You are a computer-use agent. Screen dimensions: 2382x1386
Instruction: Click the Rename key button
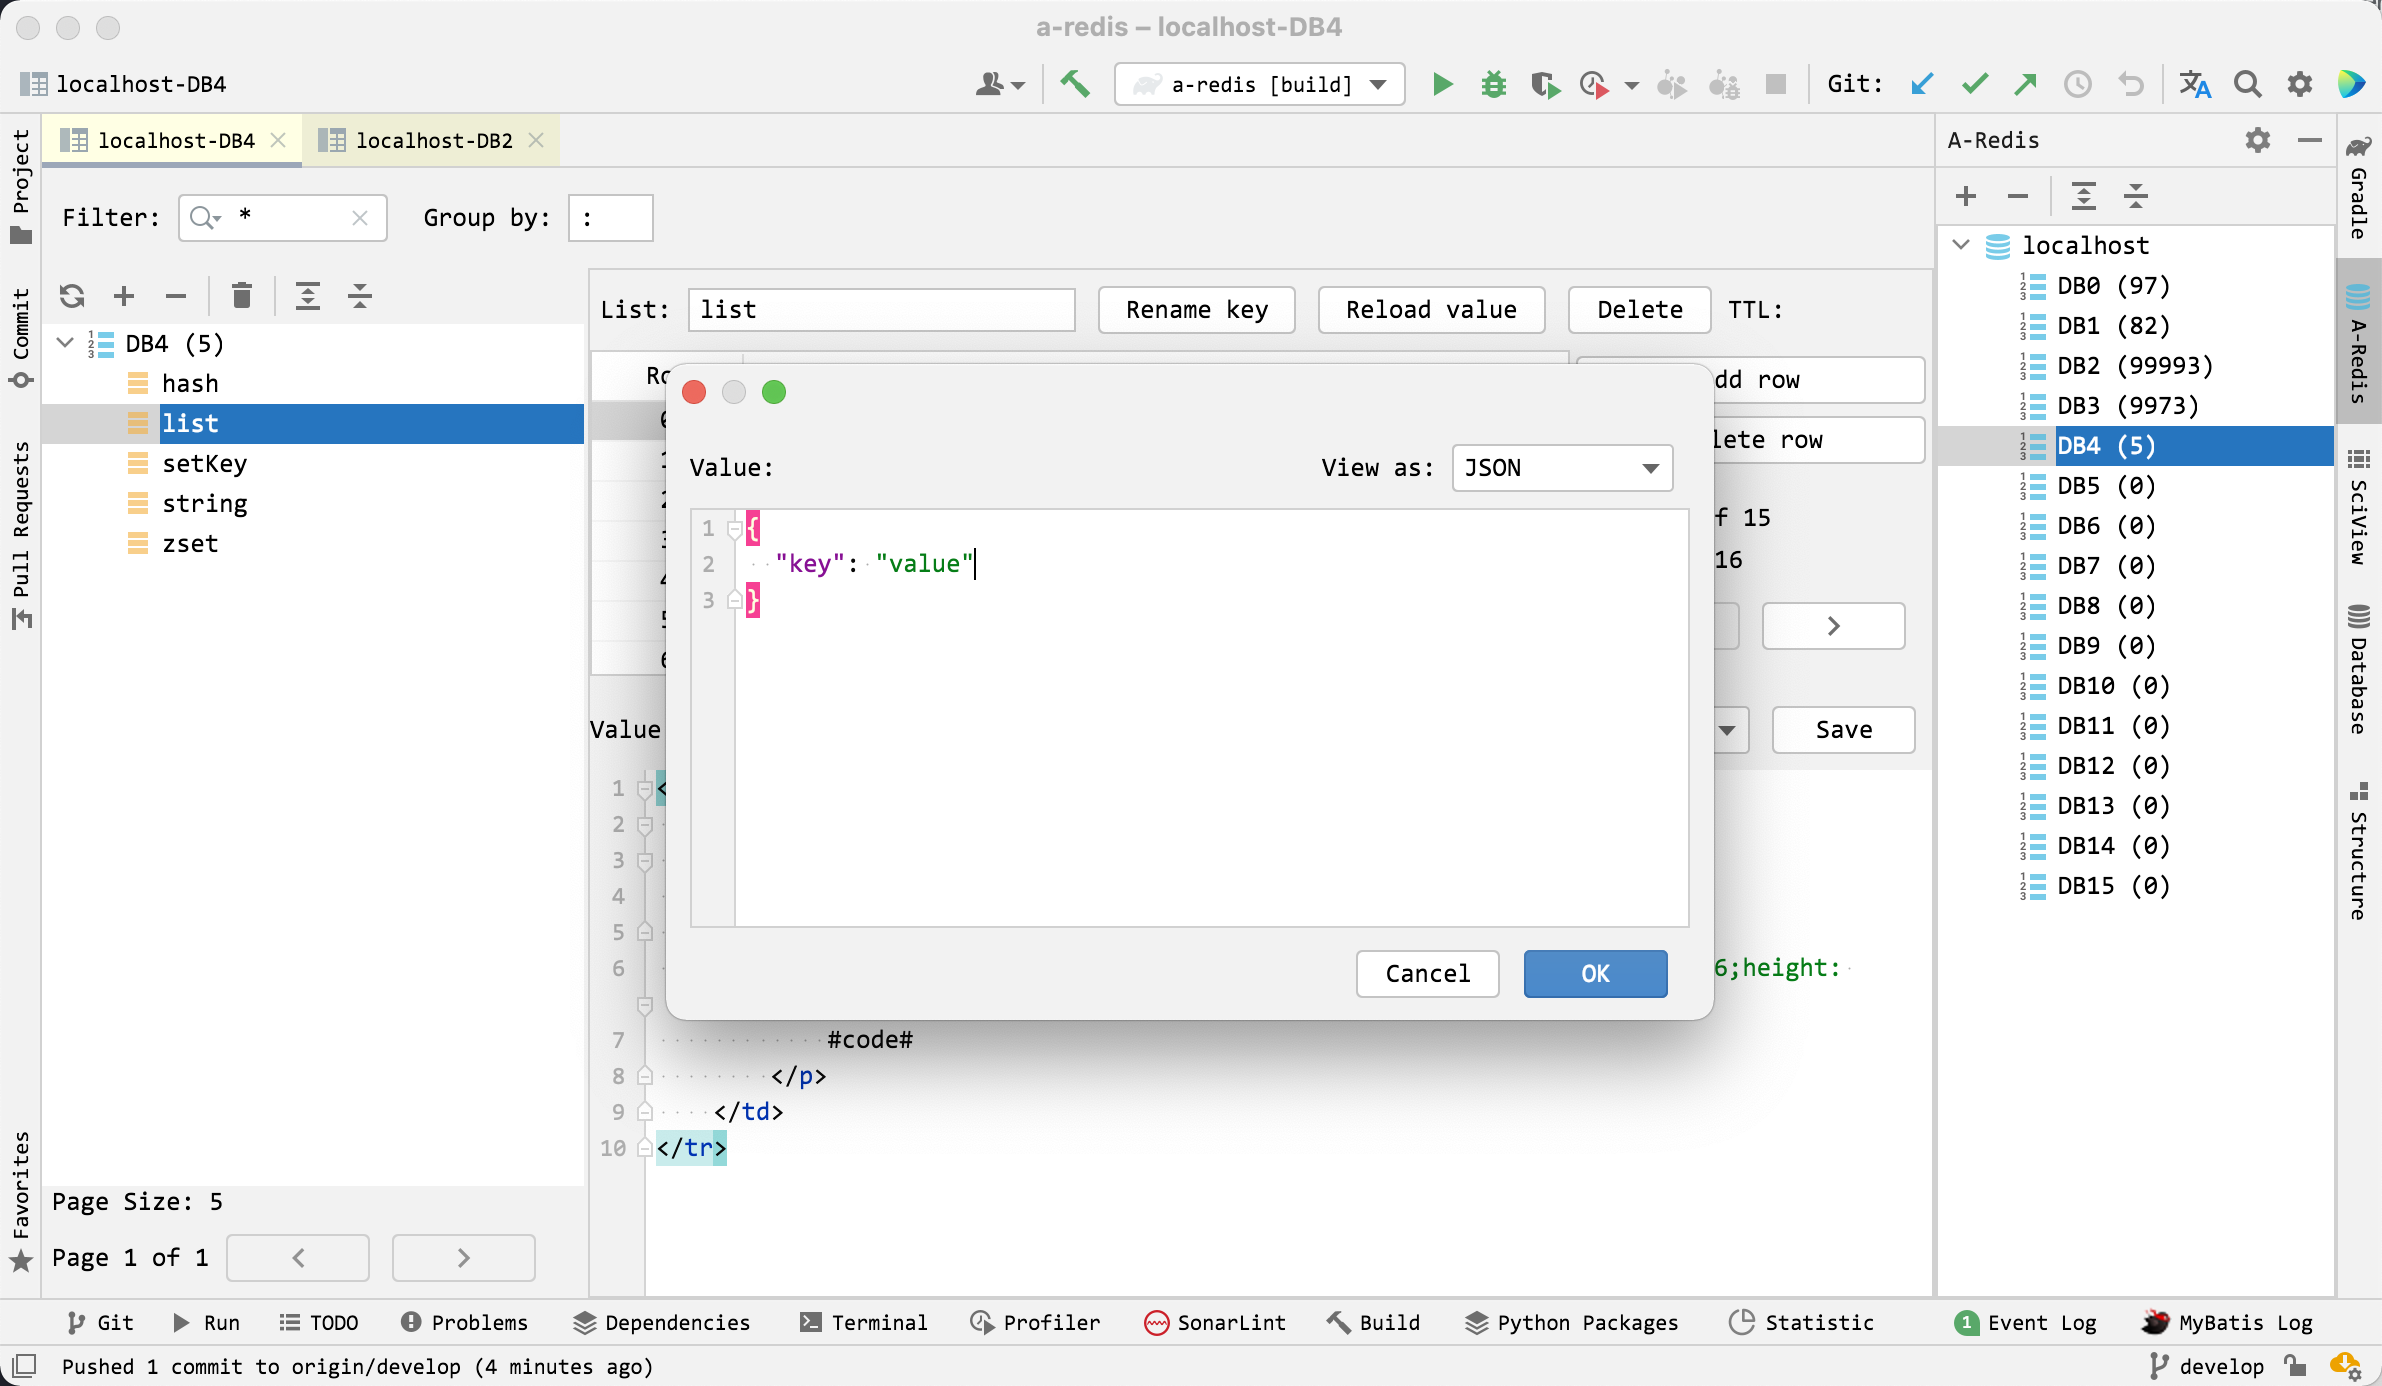(x=1196, y=310)
